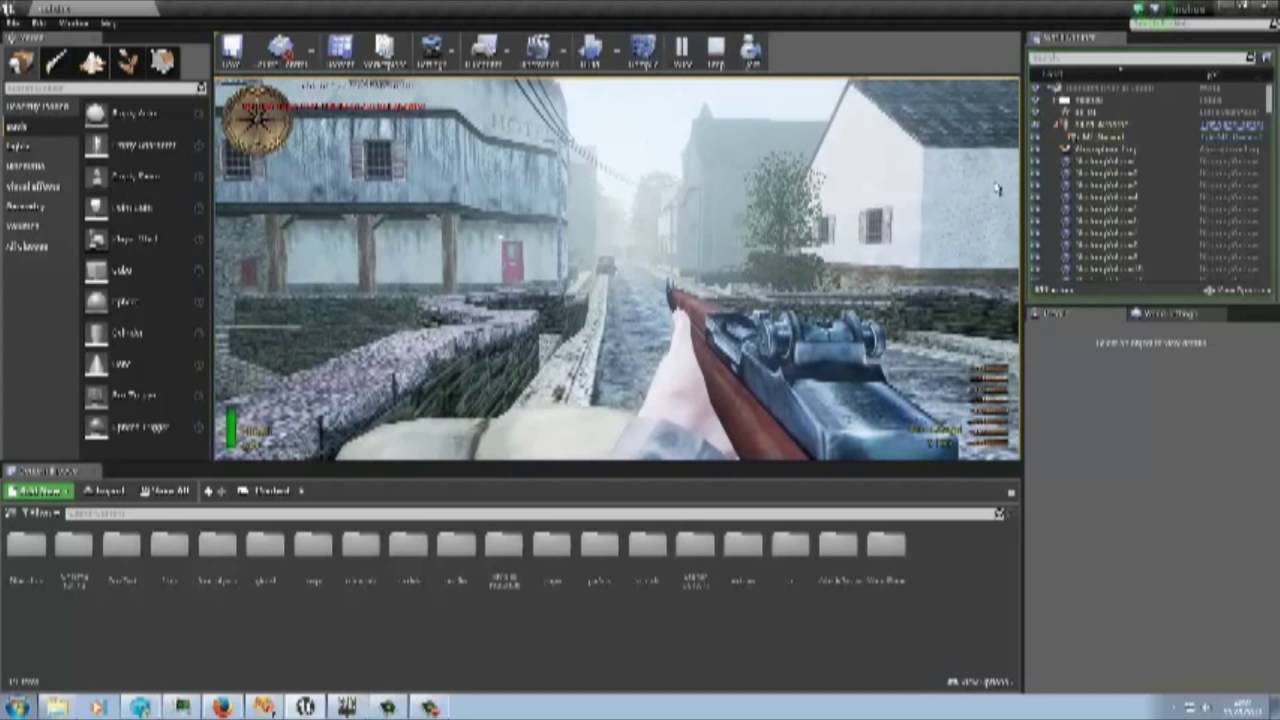Click the Content Browser asset search field
Viewport: 1280px width, 720px height.
pyautogui.click(x=535, y=513)
